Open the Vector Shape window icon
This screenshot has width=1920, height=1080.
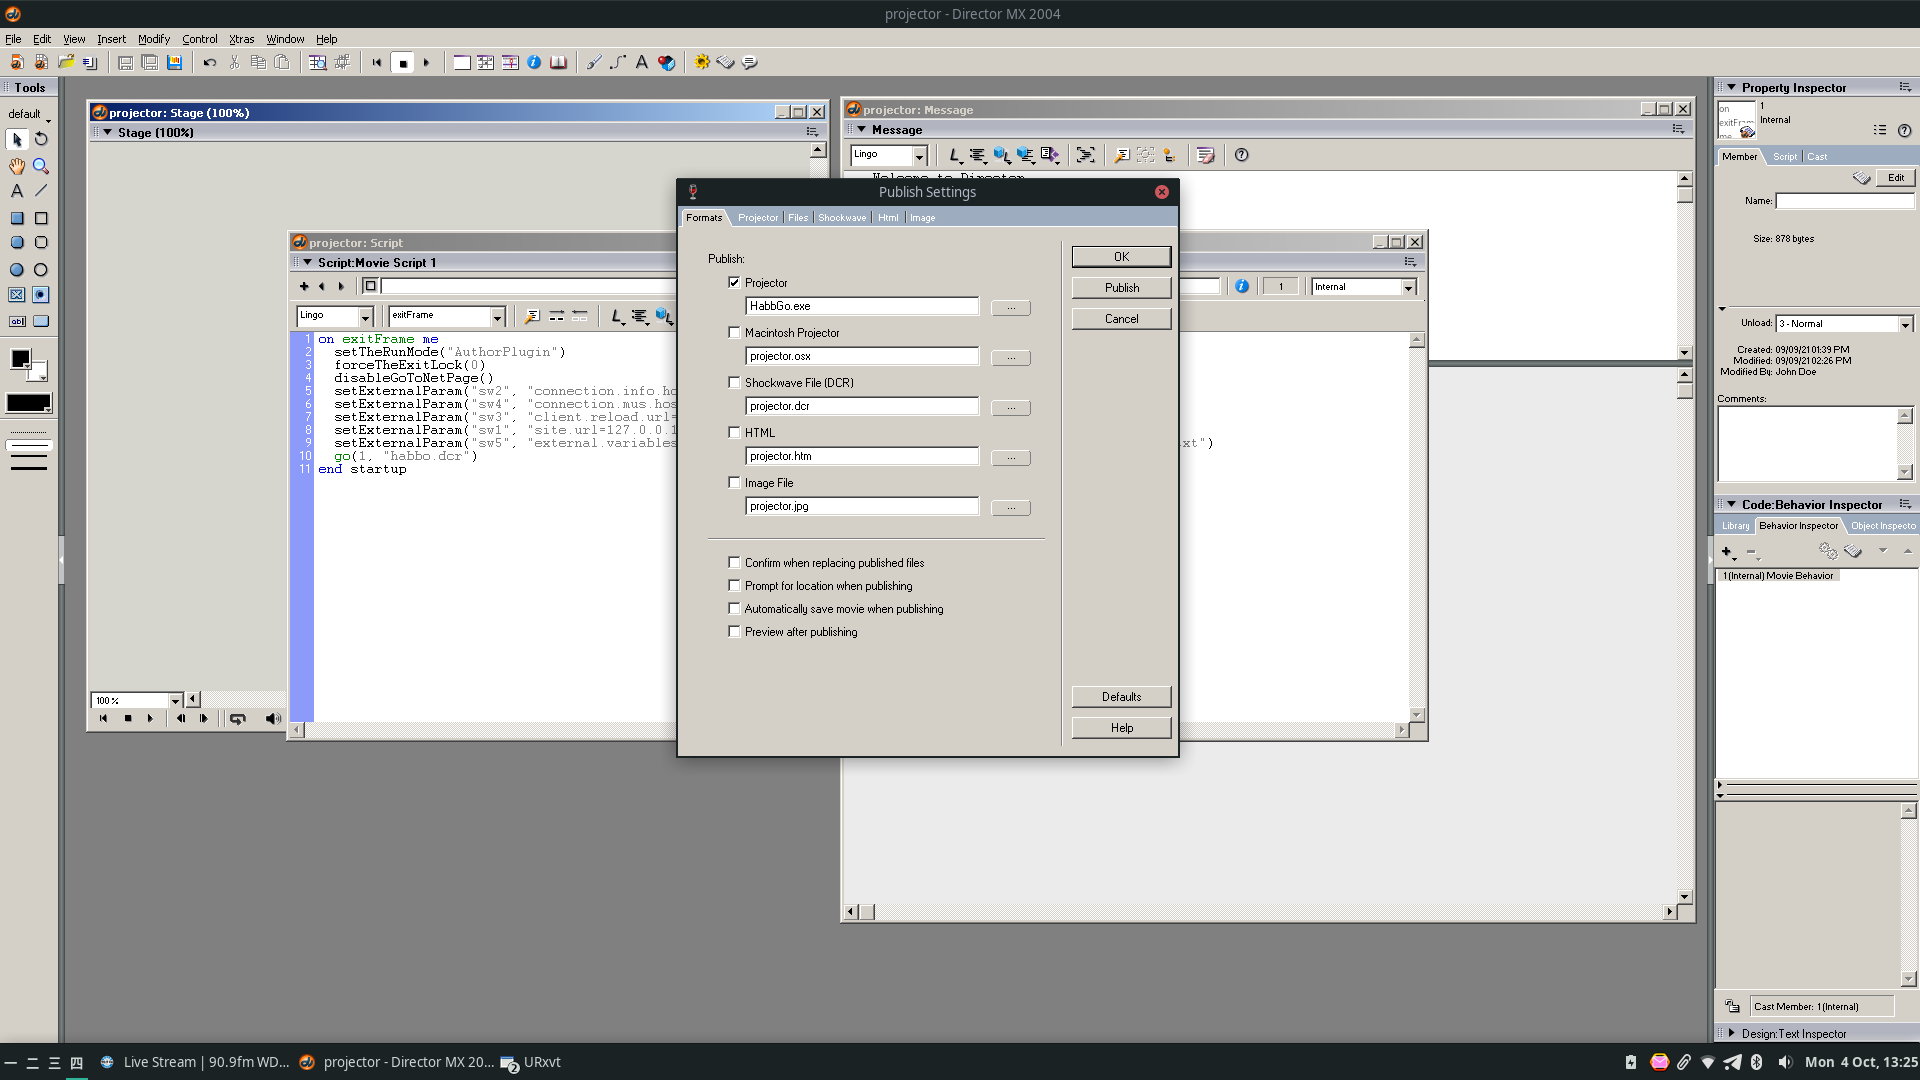[618, 62]
